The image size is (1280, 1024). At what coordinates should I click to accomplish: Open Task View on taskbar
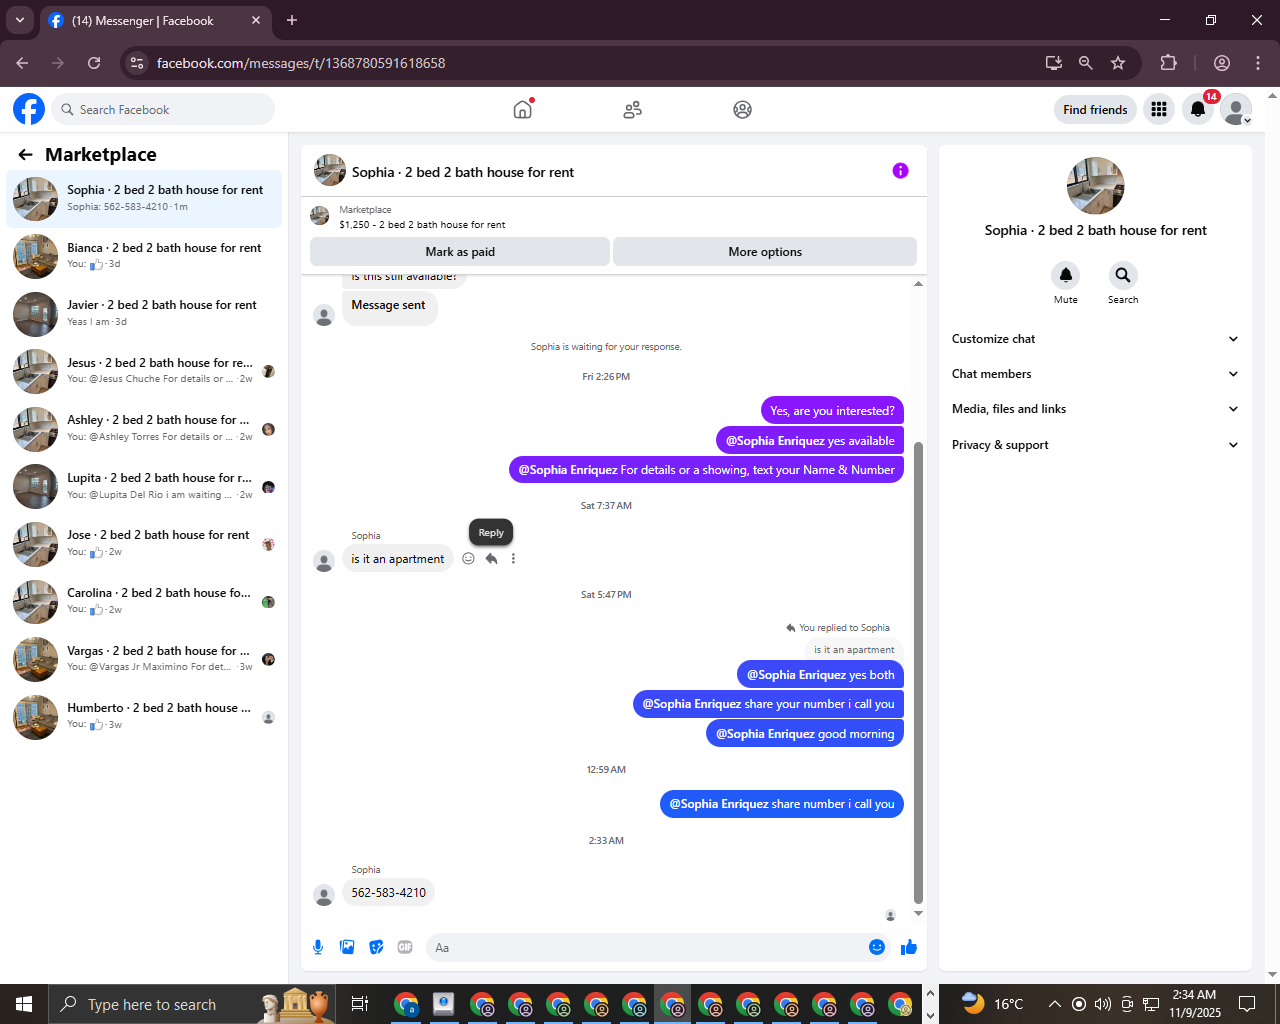click(x=360, y=1004)
